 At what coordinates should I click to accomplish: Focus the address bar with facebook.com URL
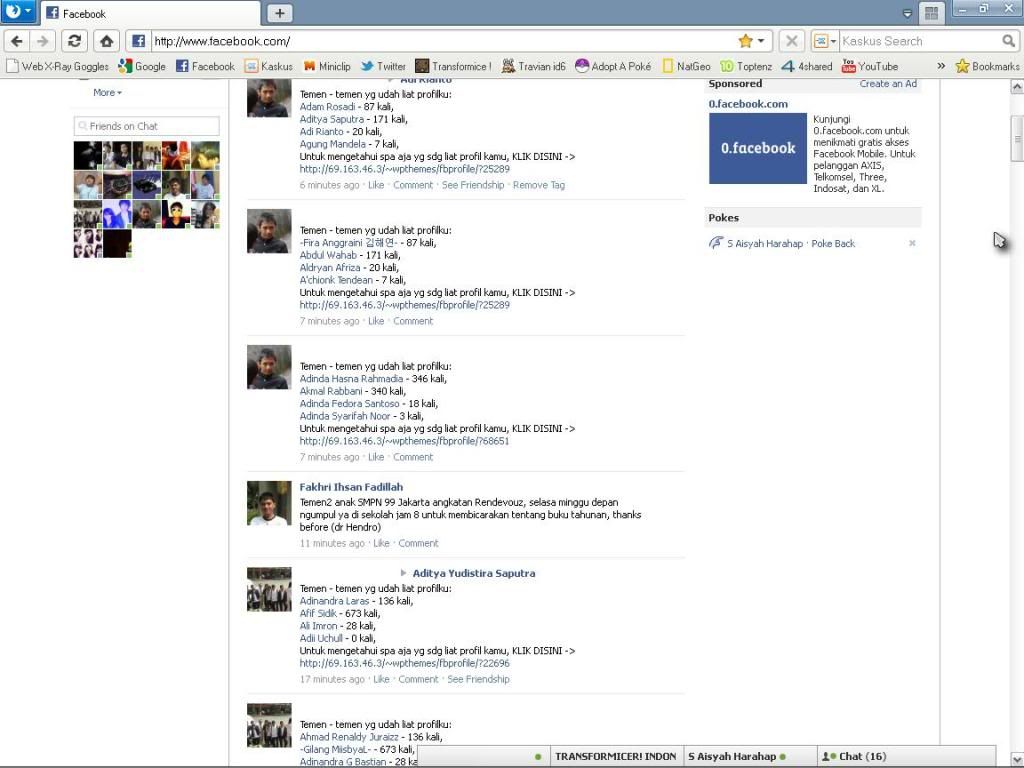(x=444, y=41)
